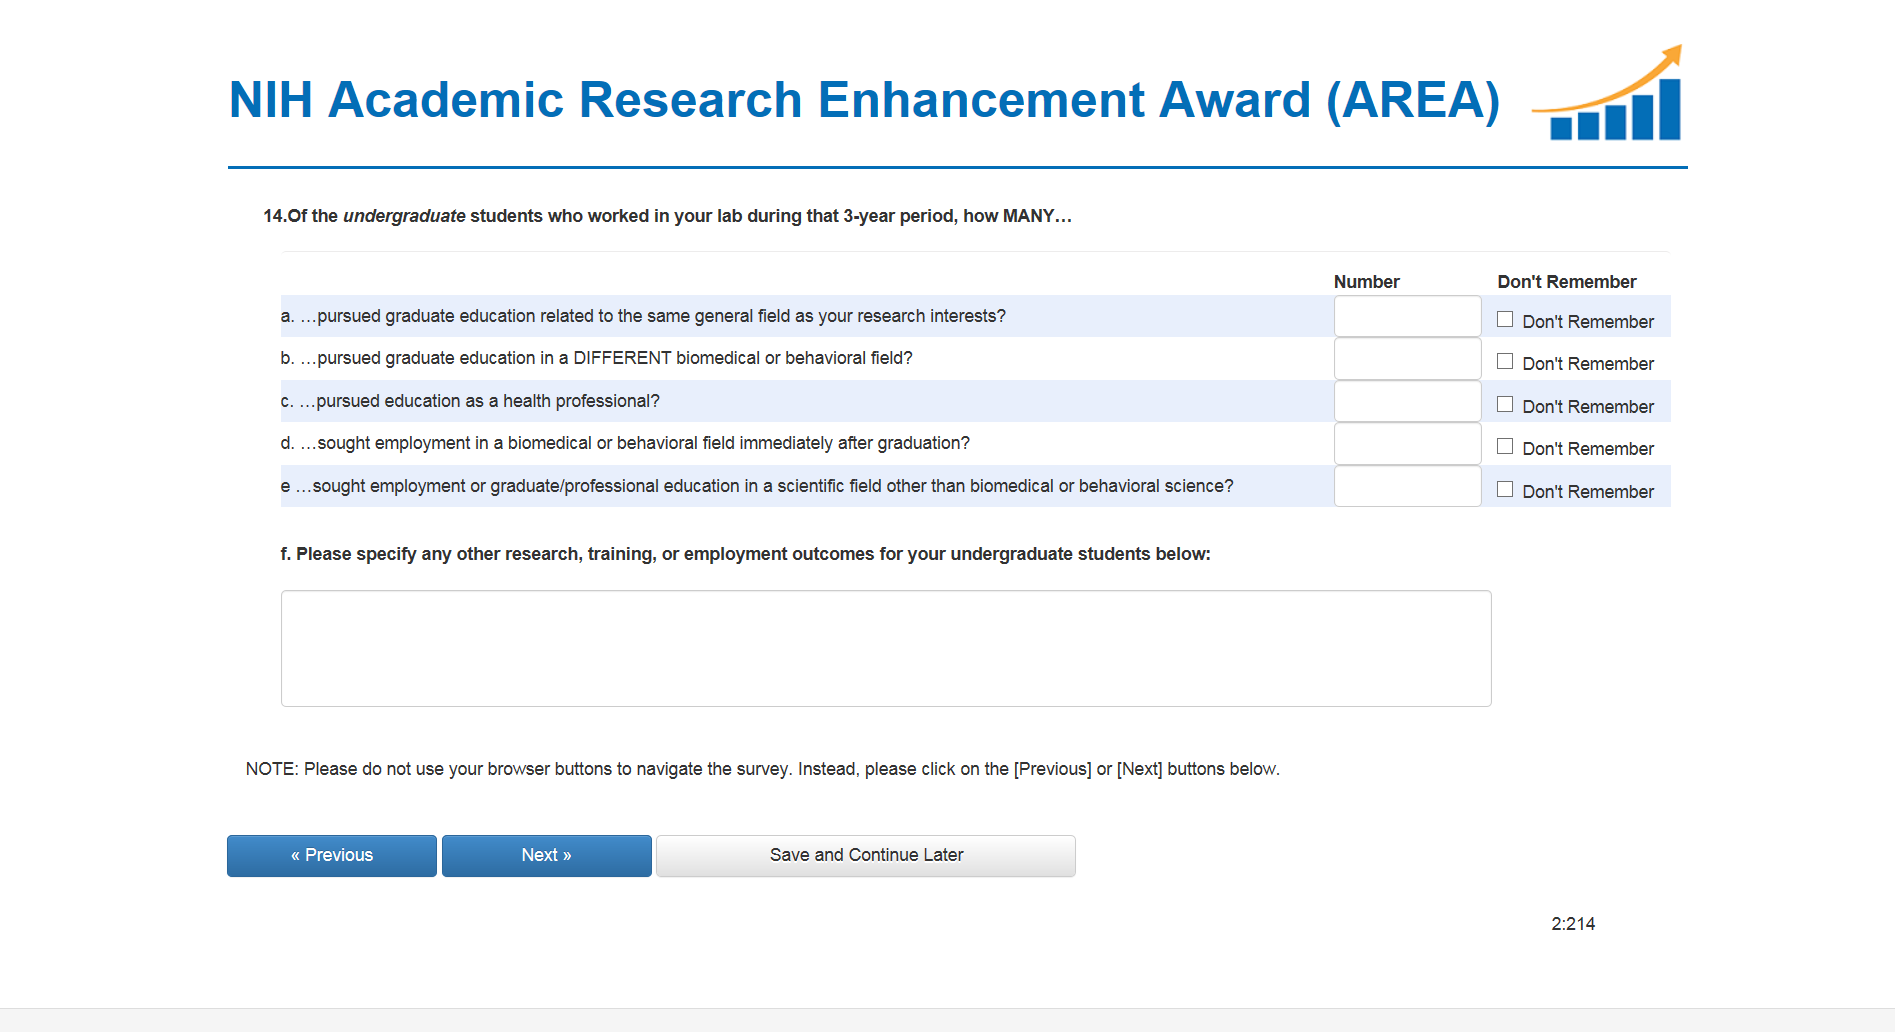Click the other outcomes text area

point(885,648)
